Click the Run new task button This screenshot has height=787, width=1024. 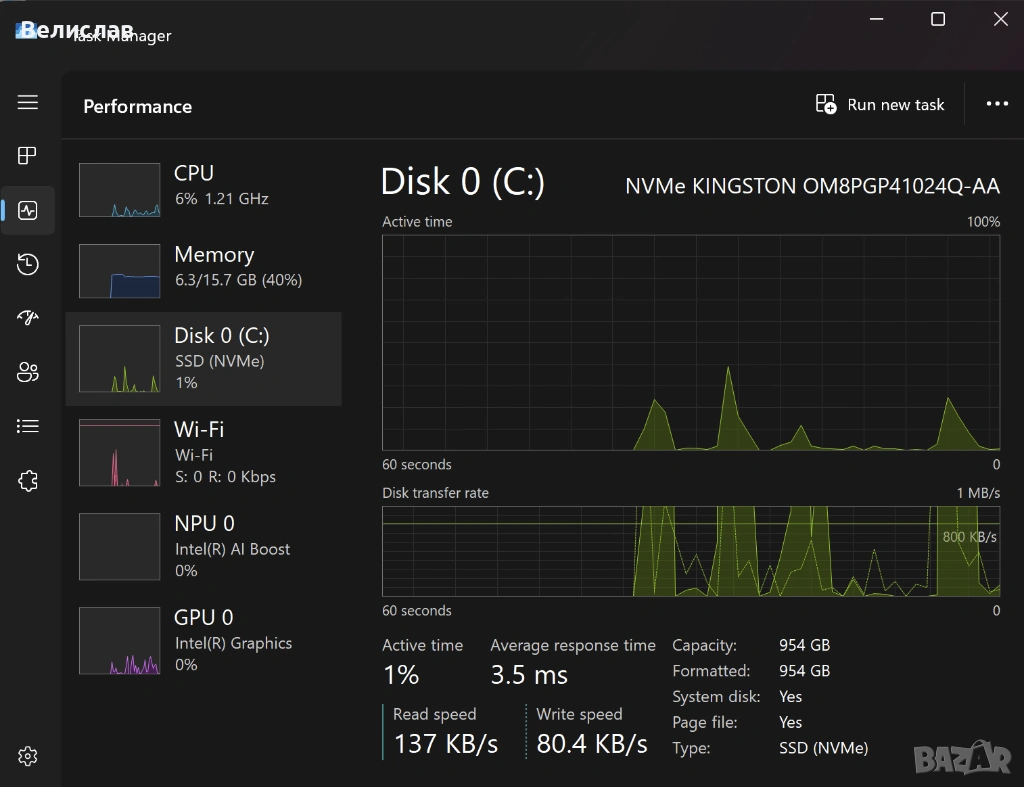coord(880,105)
